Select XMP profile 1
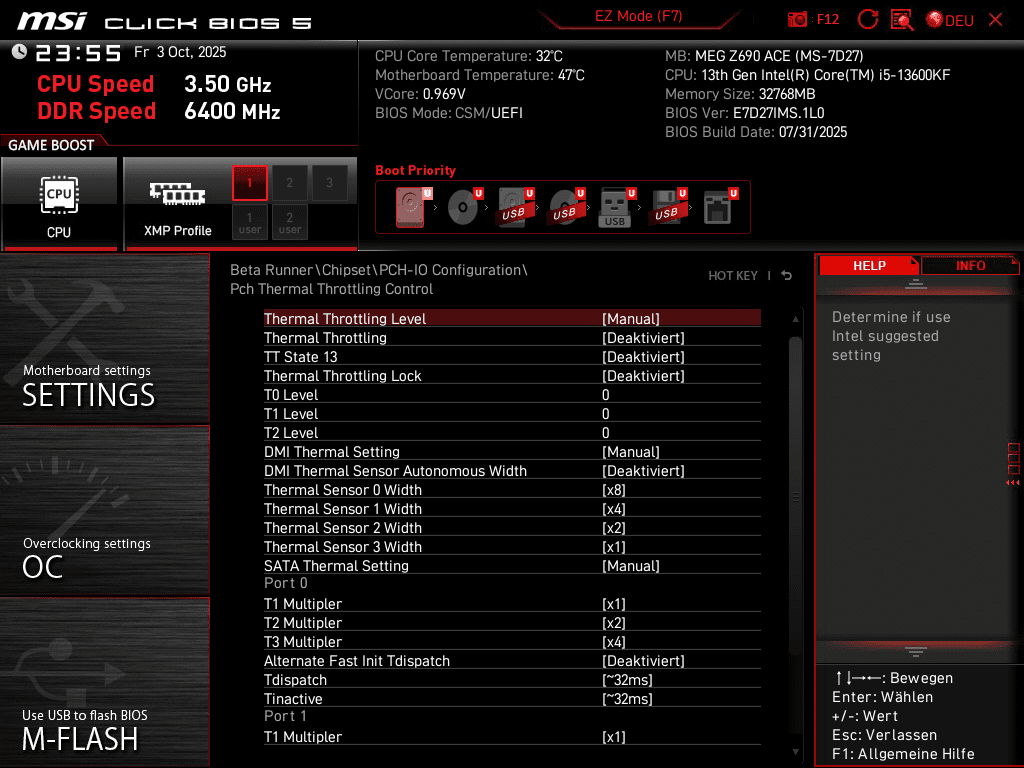 pos(249,183)
